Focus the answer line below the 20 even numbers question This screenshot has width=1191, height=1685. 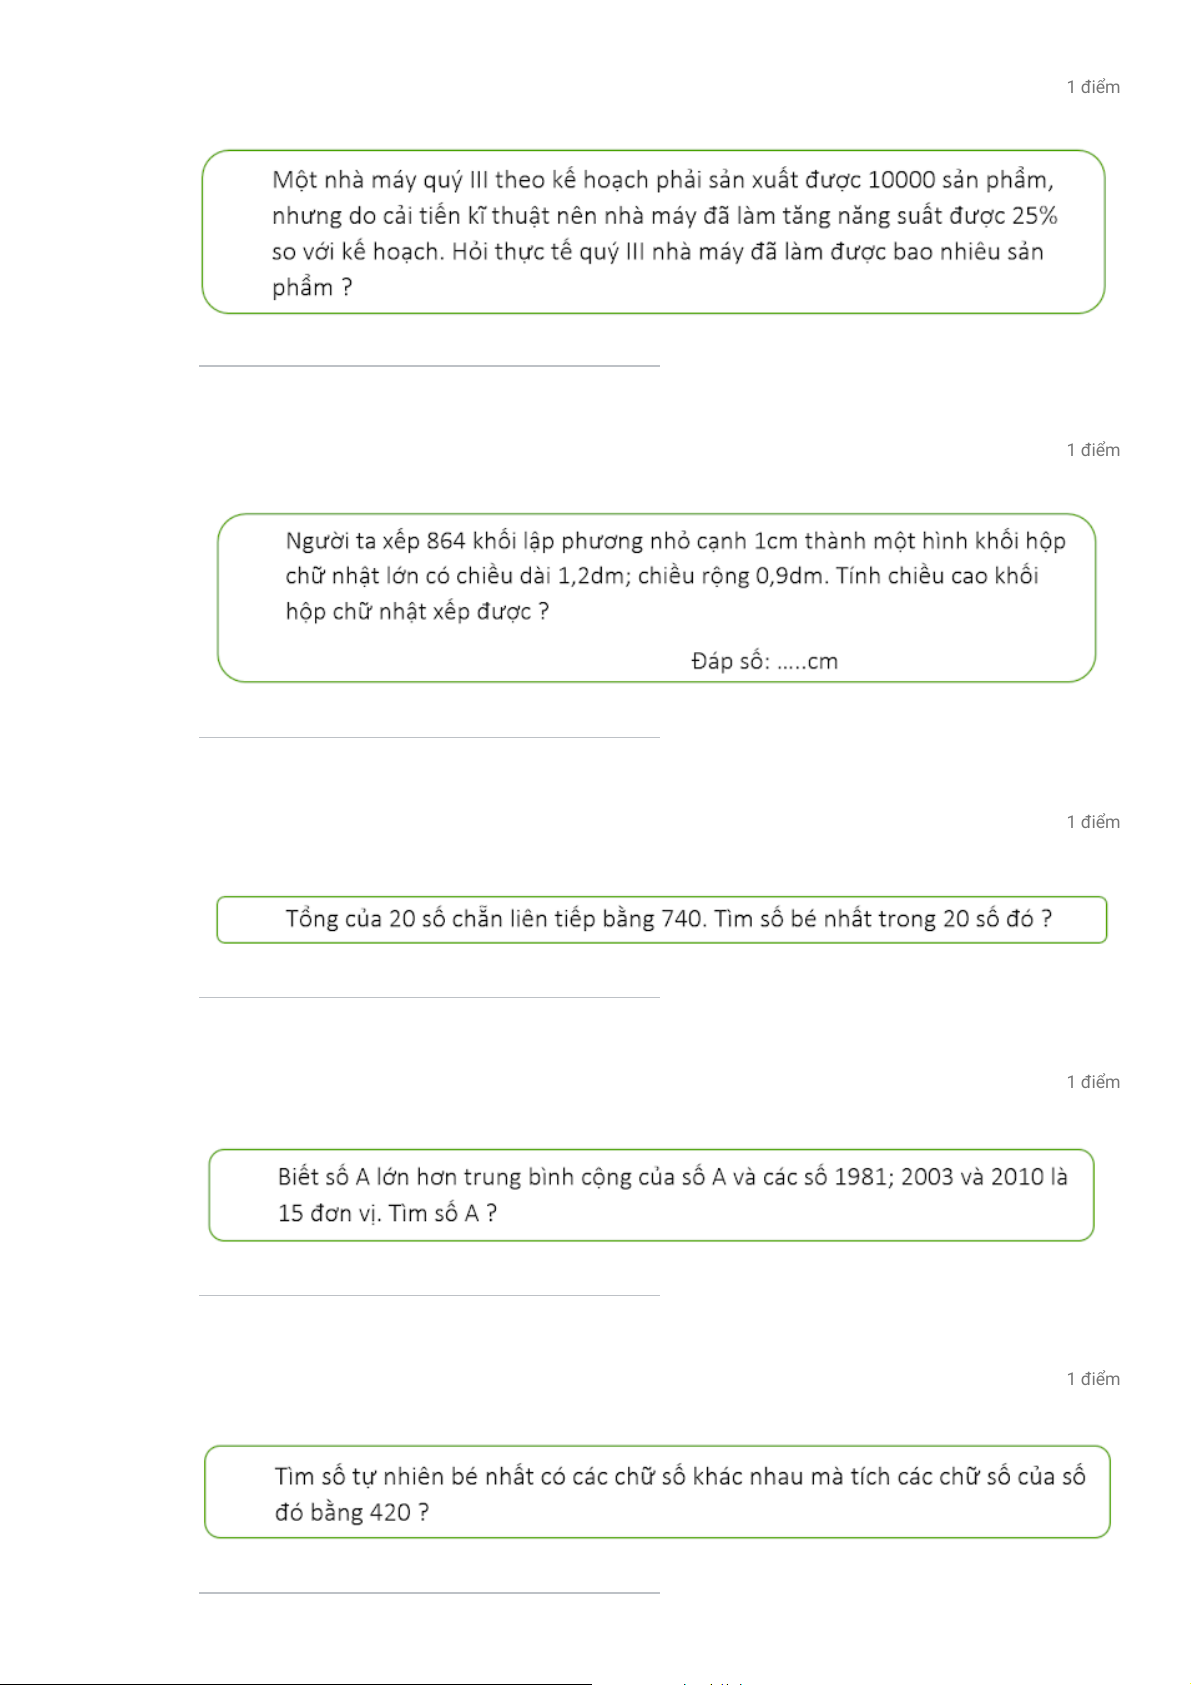[x=429, y=987]
